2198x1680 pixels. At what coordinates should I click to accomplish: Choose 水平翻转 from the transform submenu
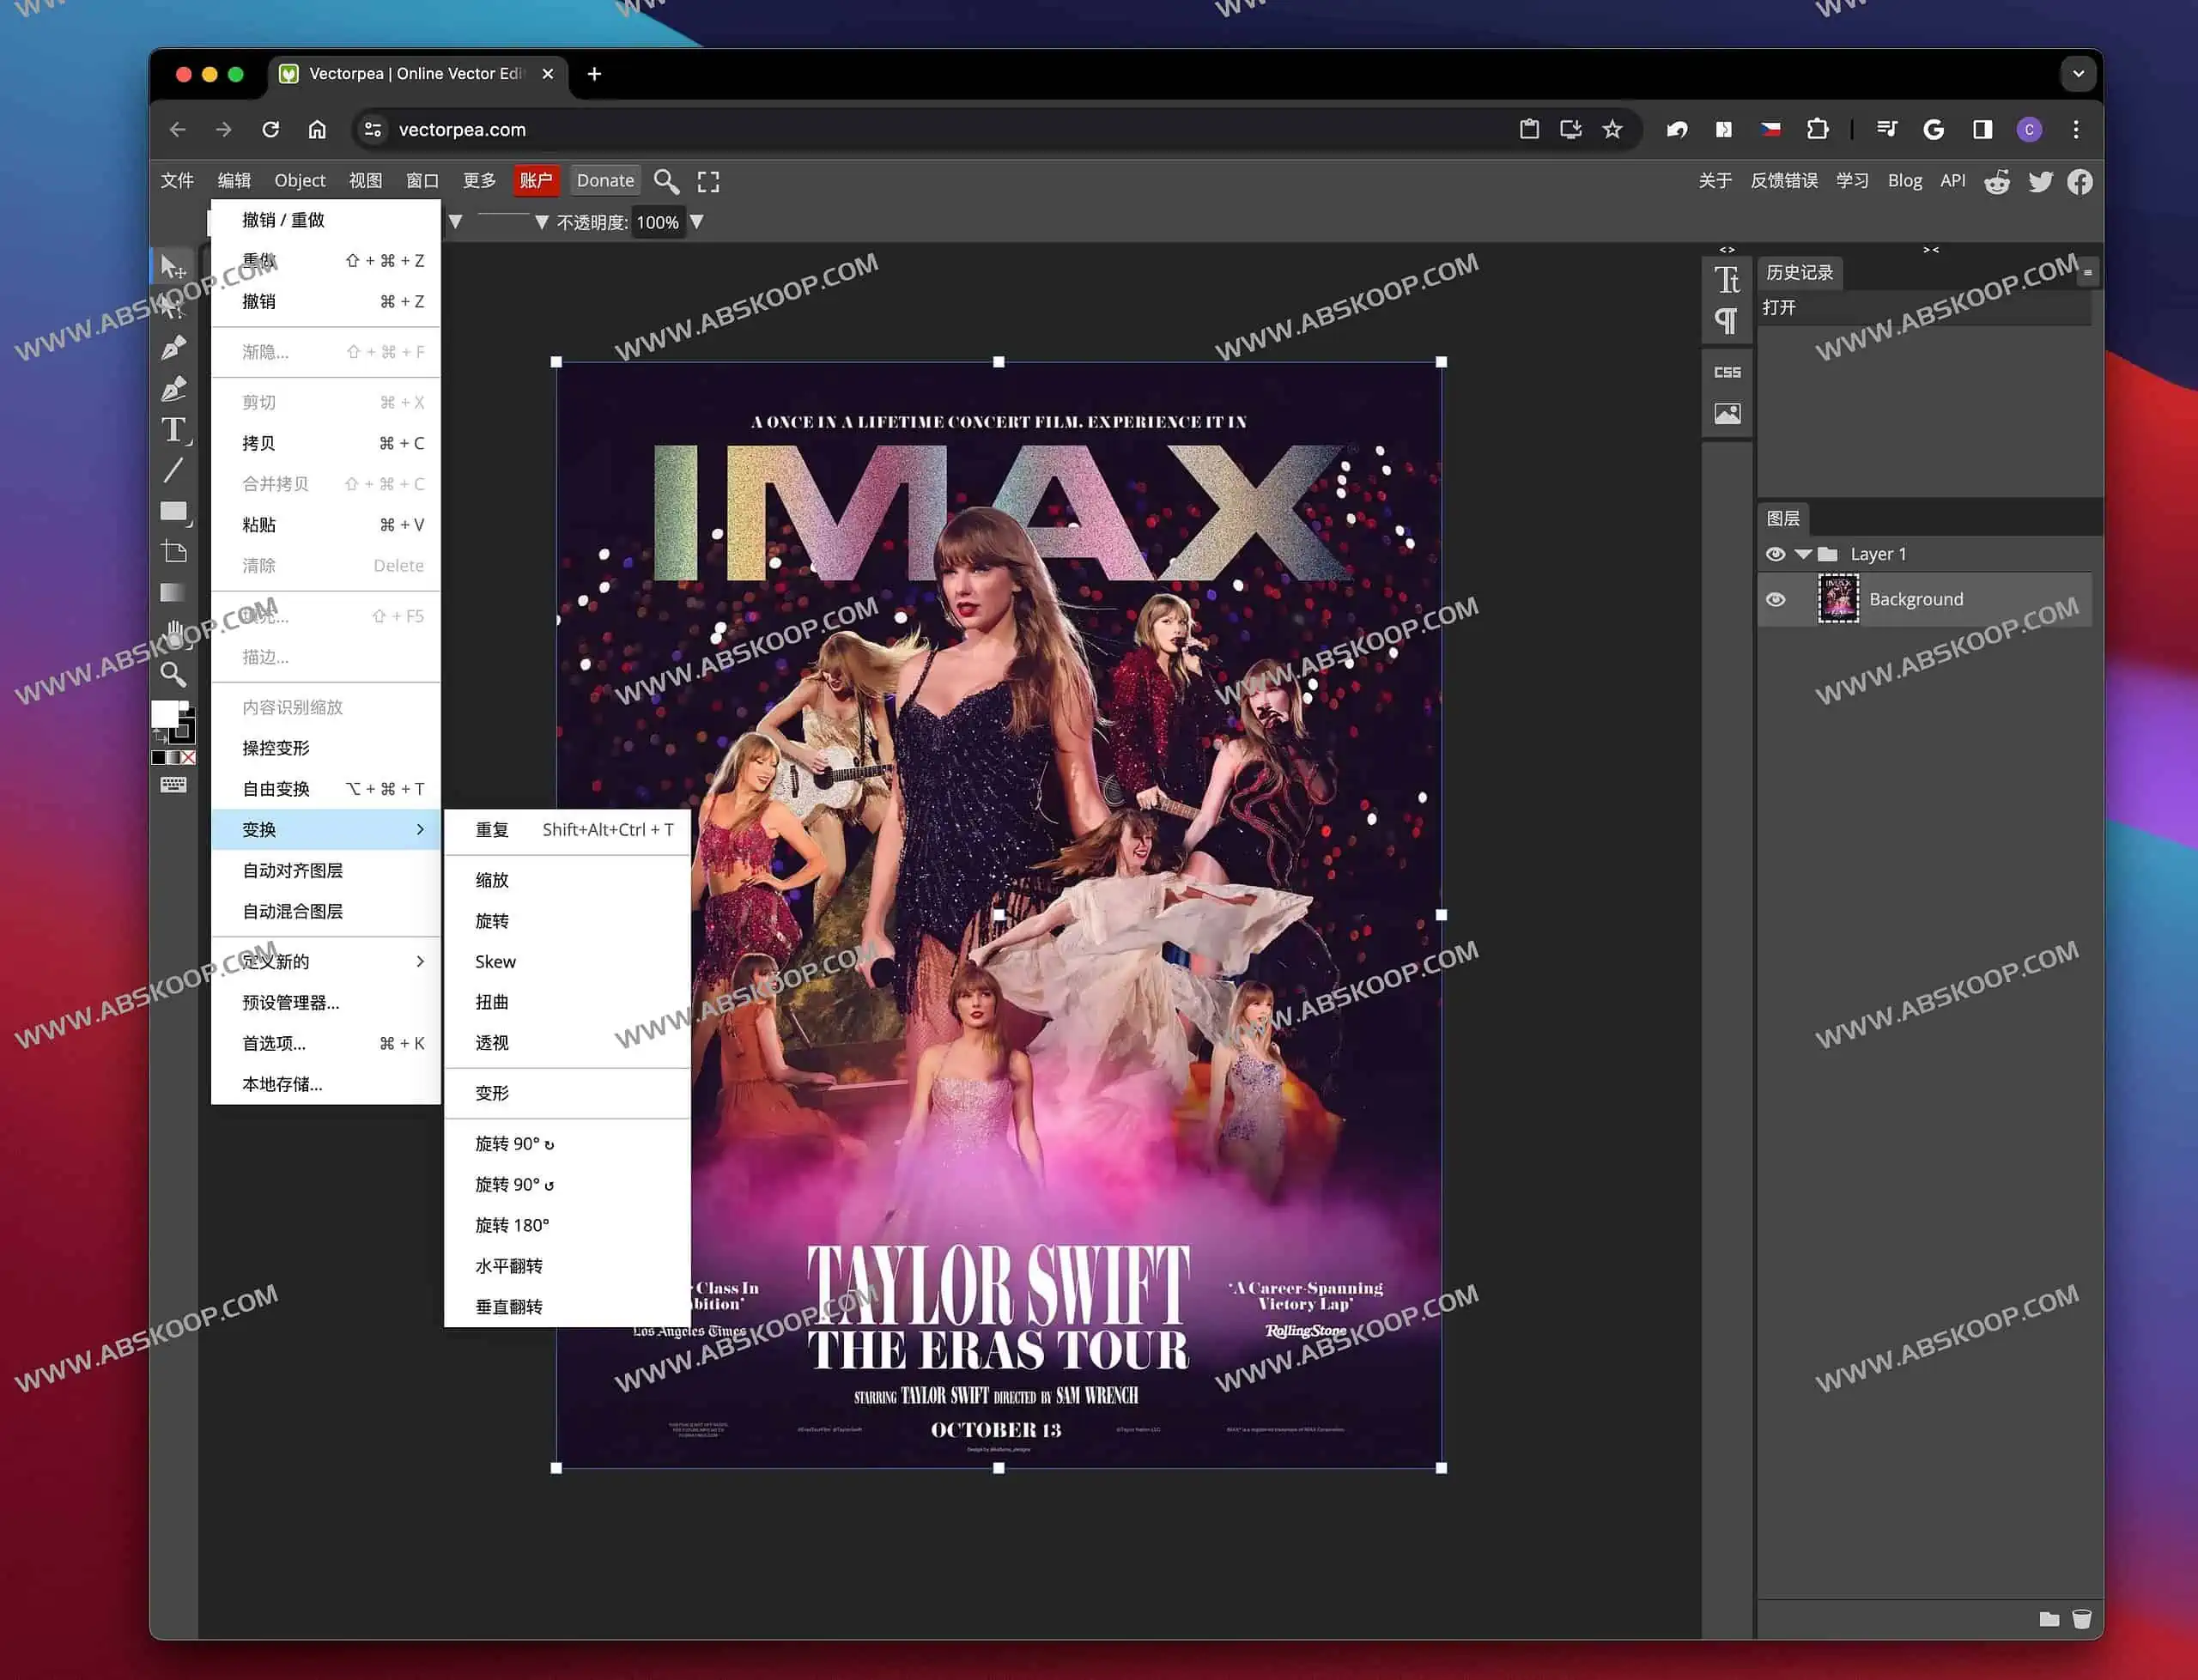point(508,1265)
